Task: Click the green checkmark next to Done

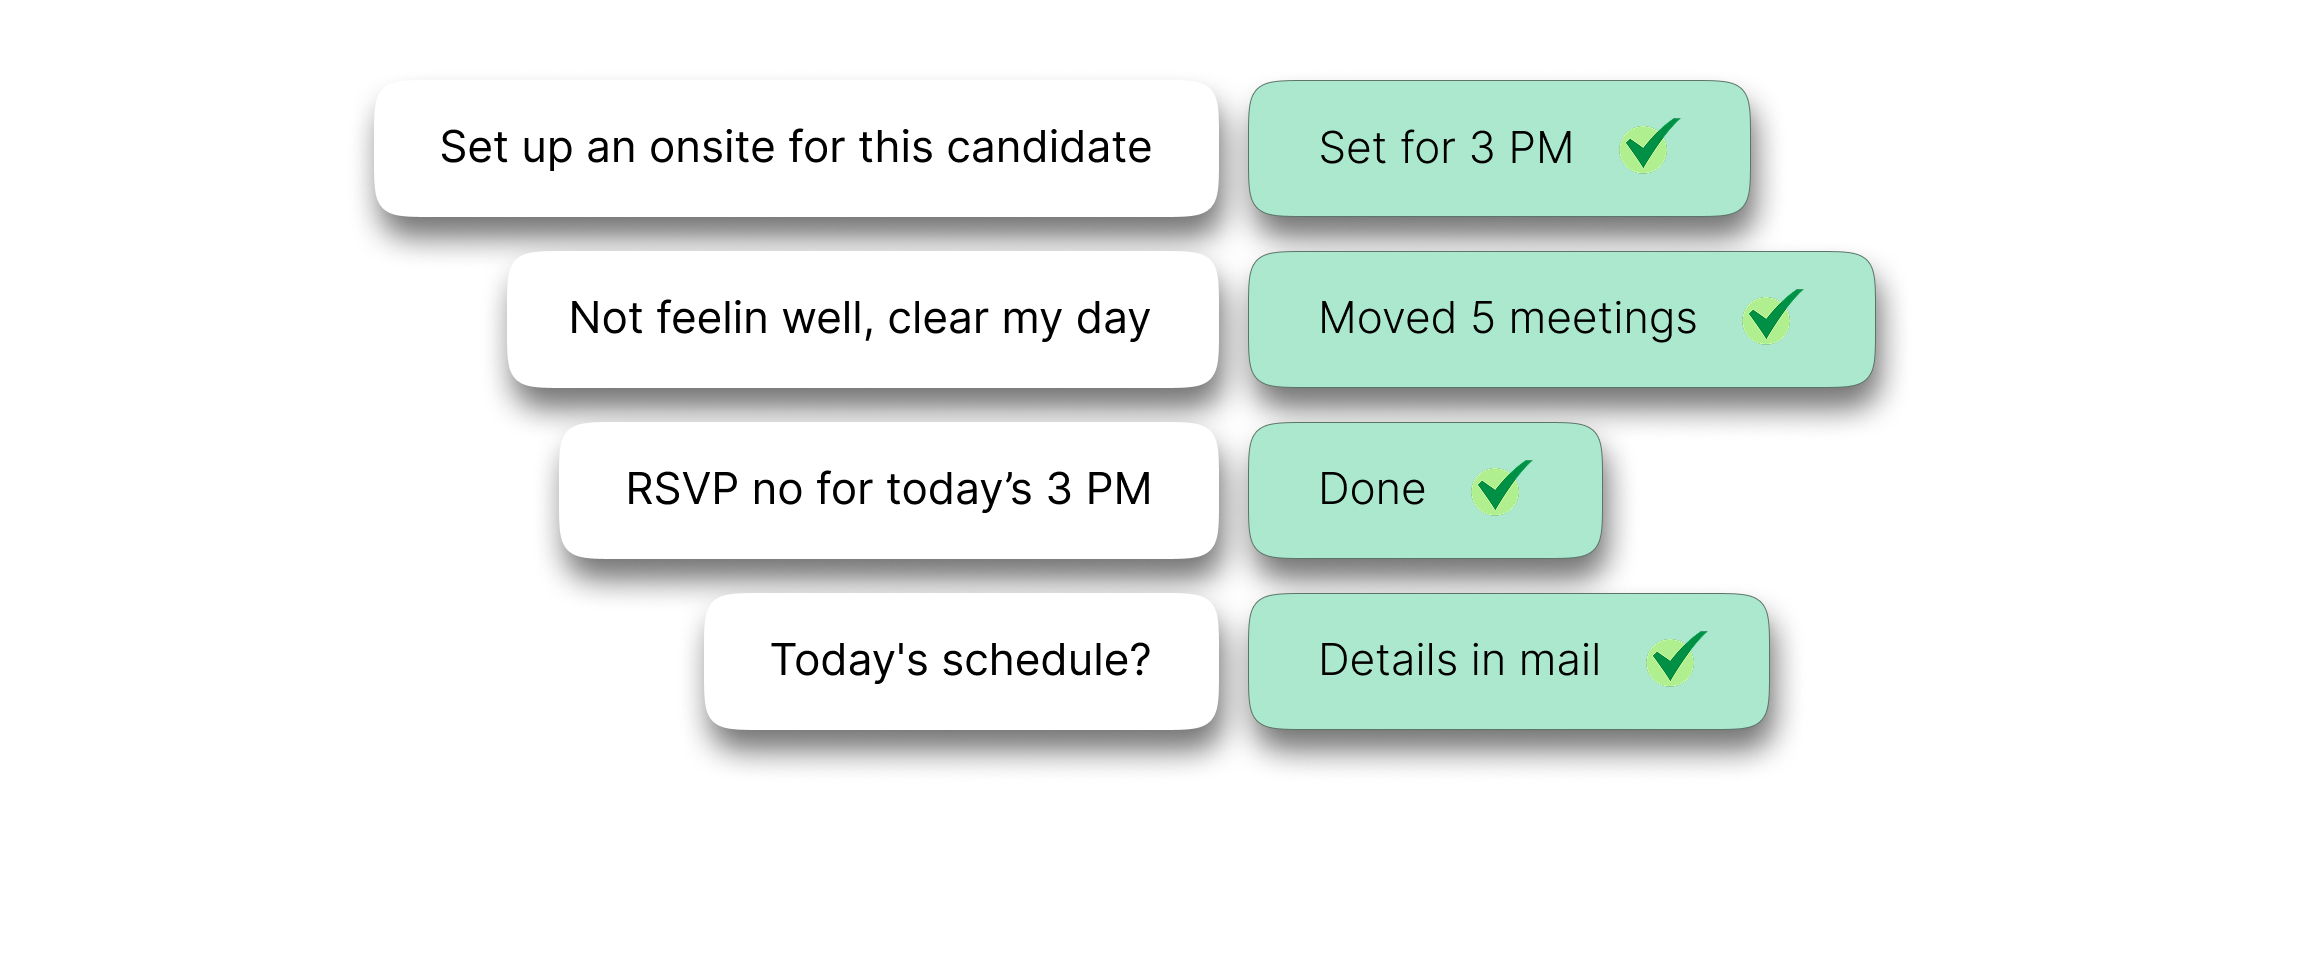Action: 1499,489
